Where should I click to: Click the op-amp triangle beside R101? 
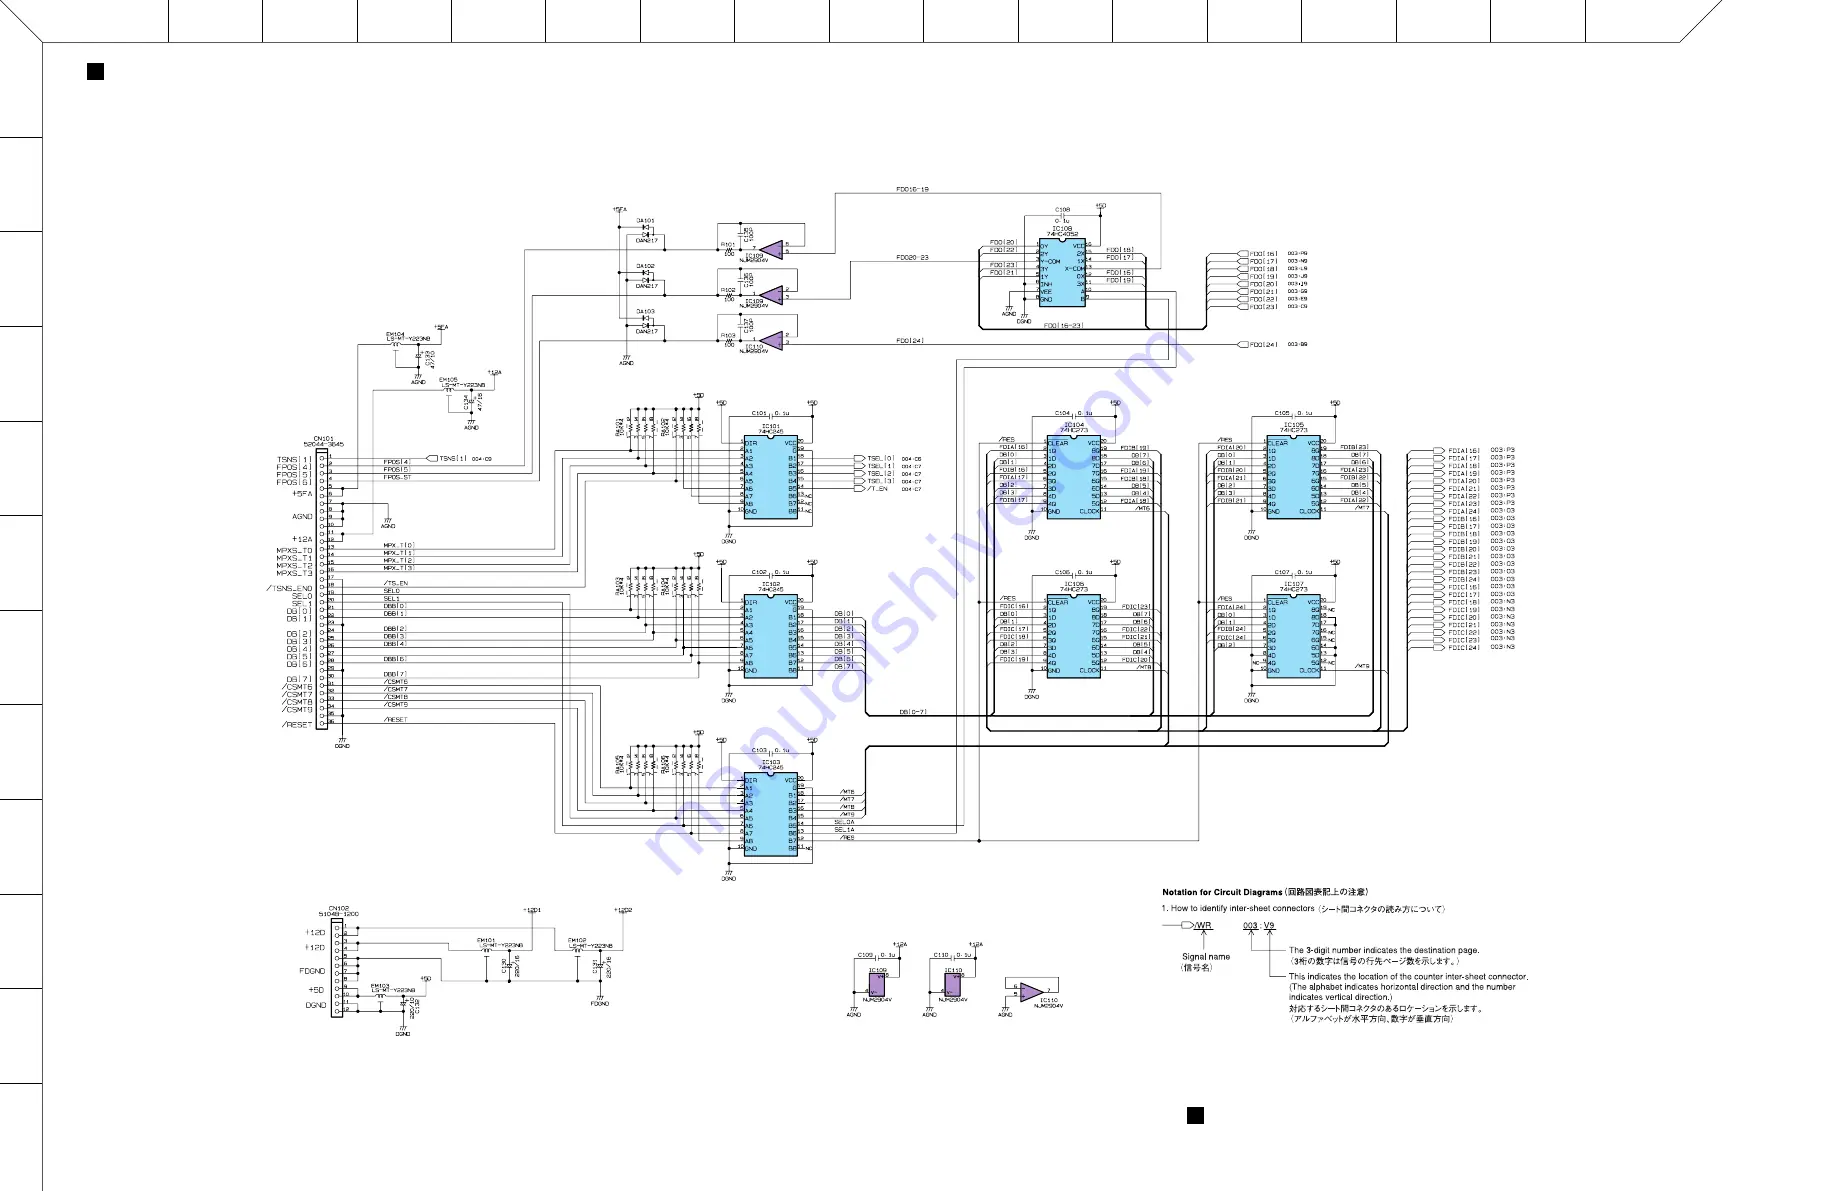pyautogui.click(x=771, y=249)
